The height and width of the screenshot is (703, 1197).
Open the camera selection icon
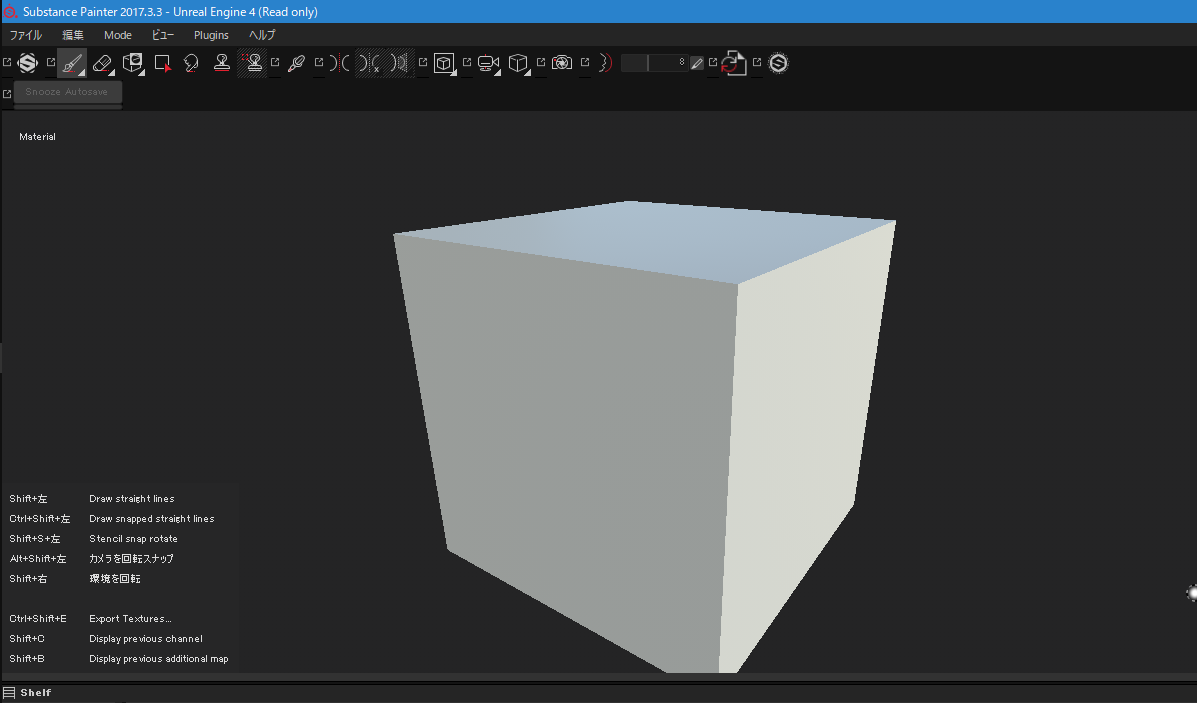pyautogui.click(x=489, y=63)
